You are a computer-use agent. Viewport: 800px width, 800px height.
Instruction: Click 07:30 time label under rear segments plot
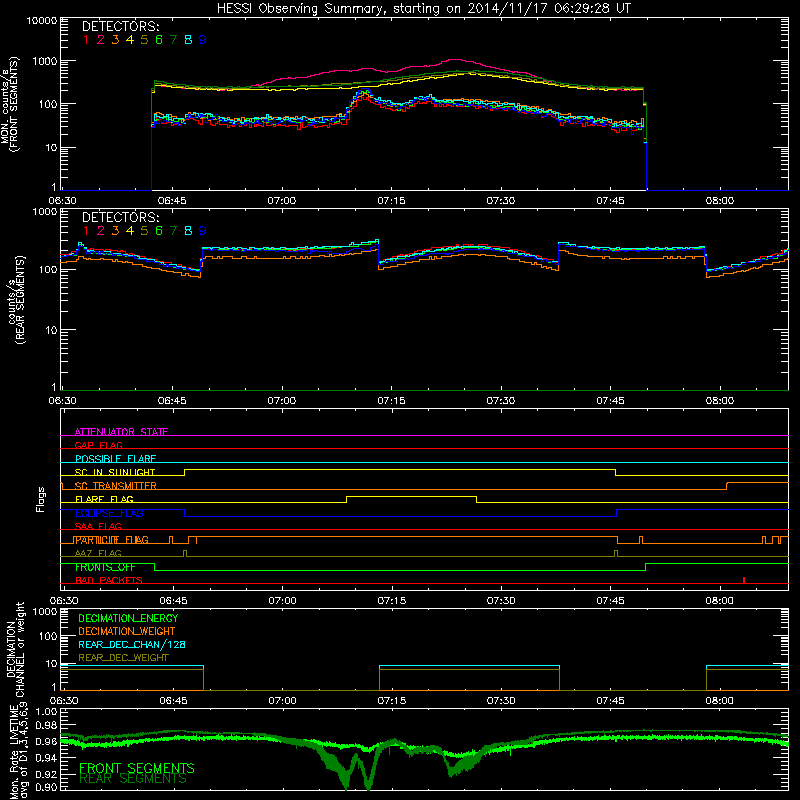pos(501,401)
